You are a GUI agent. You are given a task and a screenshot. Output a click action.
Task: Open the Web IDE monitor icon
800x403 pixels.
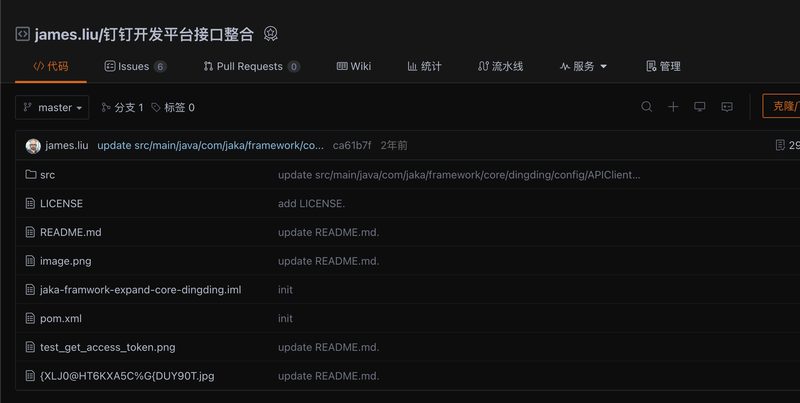pyautogui.click(x=699, y=107)
